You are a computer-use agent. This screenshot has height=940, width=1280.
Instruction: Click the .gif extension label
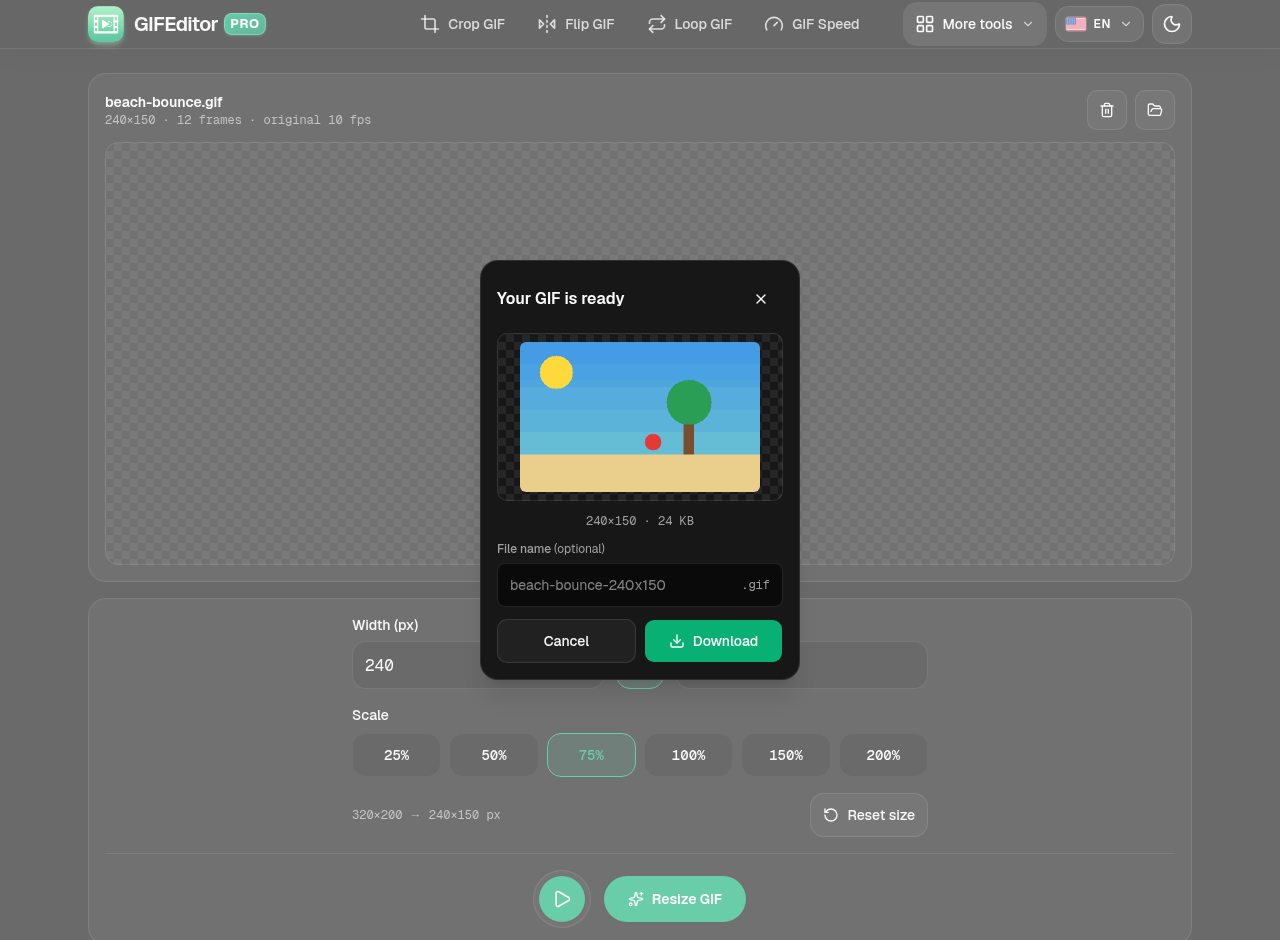pos(756,585)
